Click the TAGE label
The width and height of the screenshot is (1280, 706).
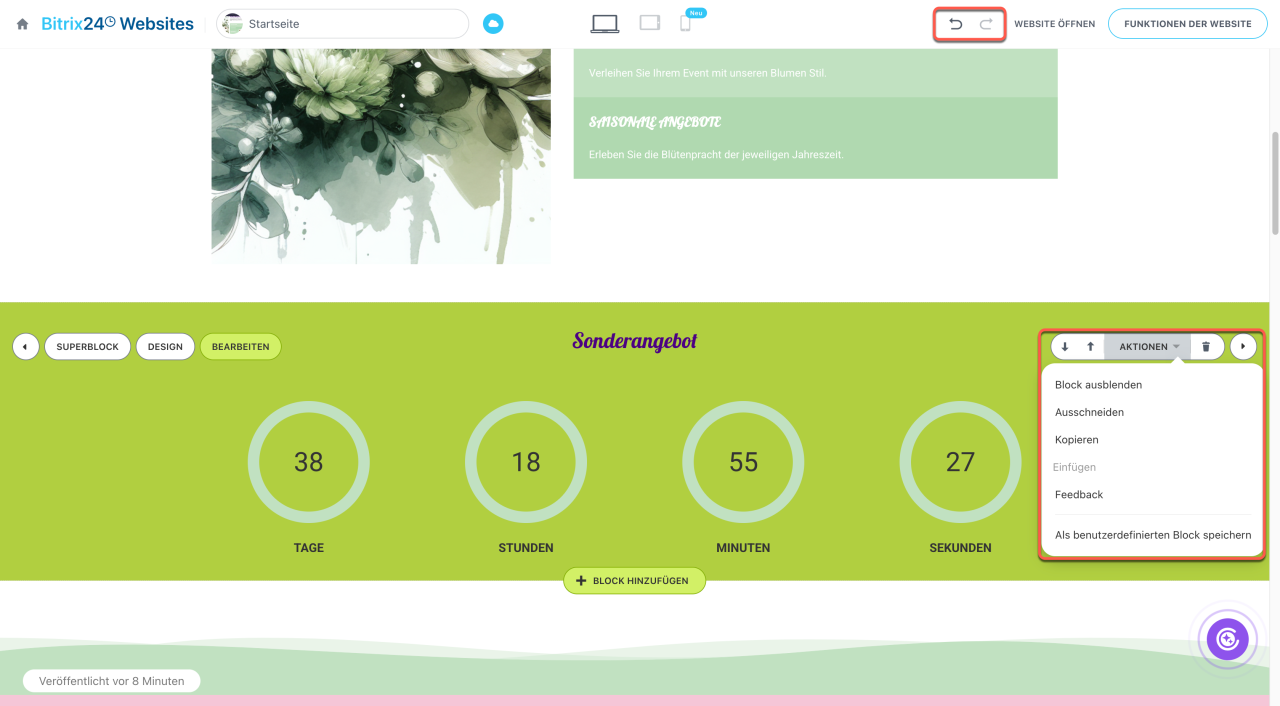(x=309, y=548)
